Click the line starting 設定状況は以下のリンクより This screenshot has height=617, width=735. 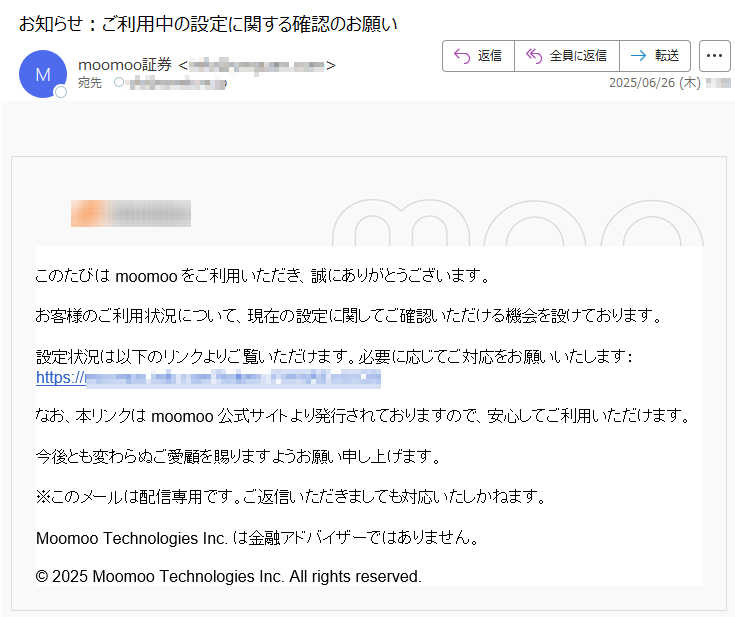tap(334, 357)
